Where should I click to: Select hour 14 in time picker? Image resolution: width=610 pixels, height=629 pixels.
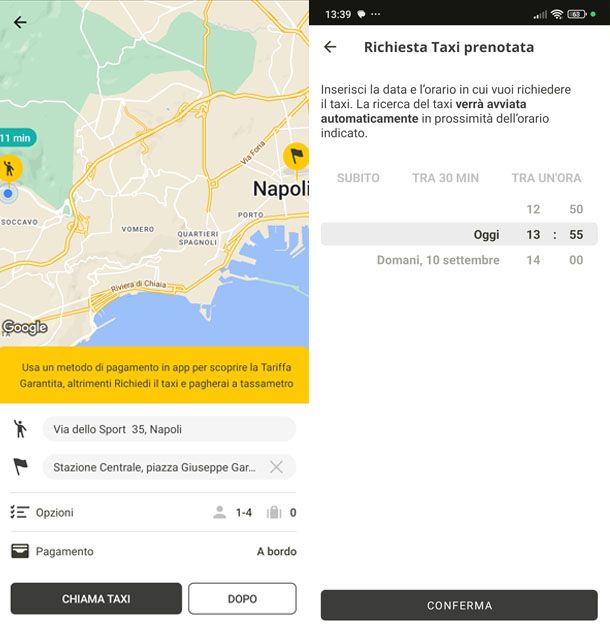[533, 260]
